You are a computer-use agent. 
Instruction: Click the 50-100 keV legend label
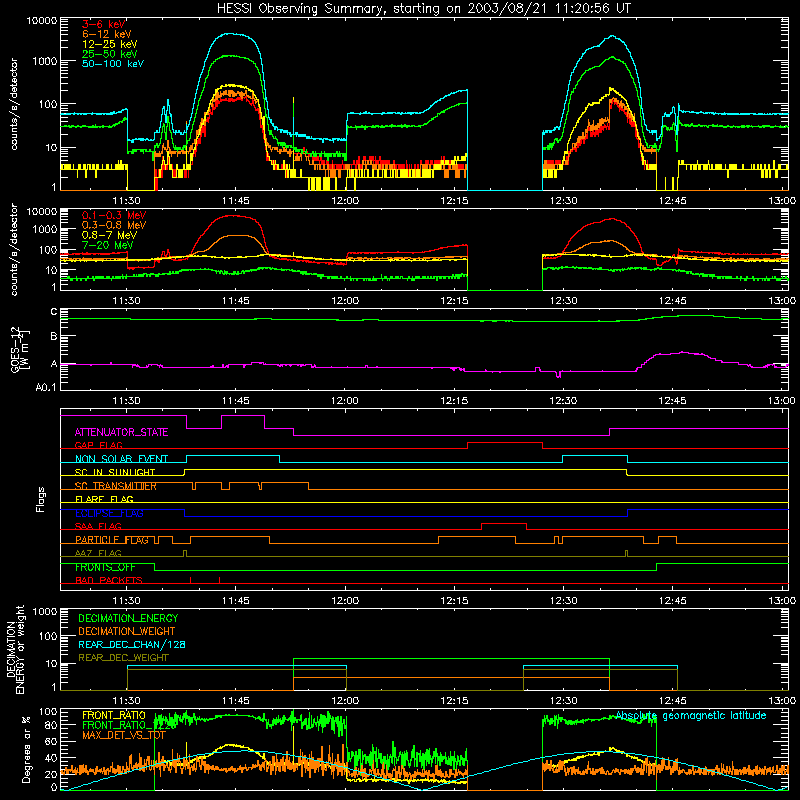113,63
